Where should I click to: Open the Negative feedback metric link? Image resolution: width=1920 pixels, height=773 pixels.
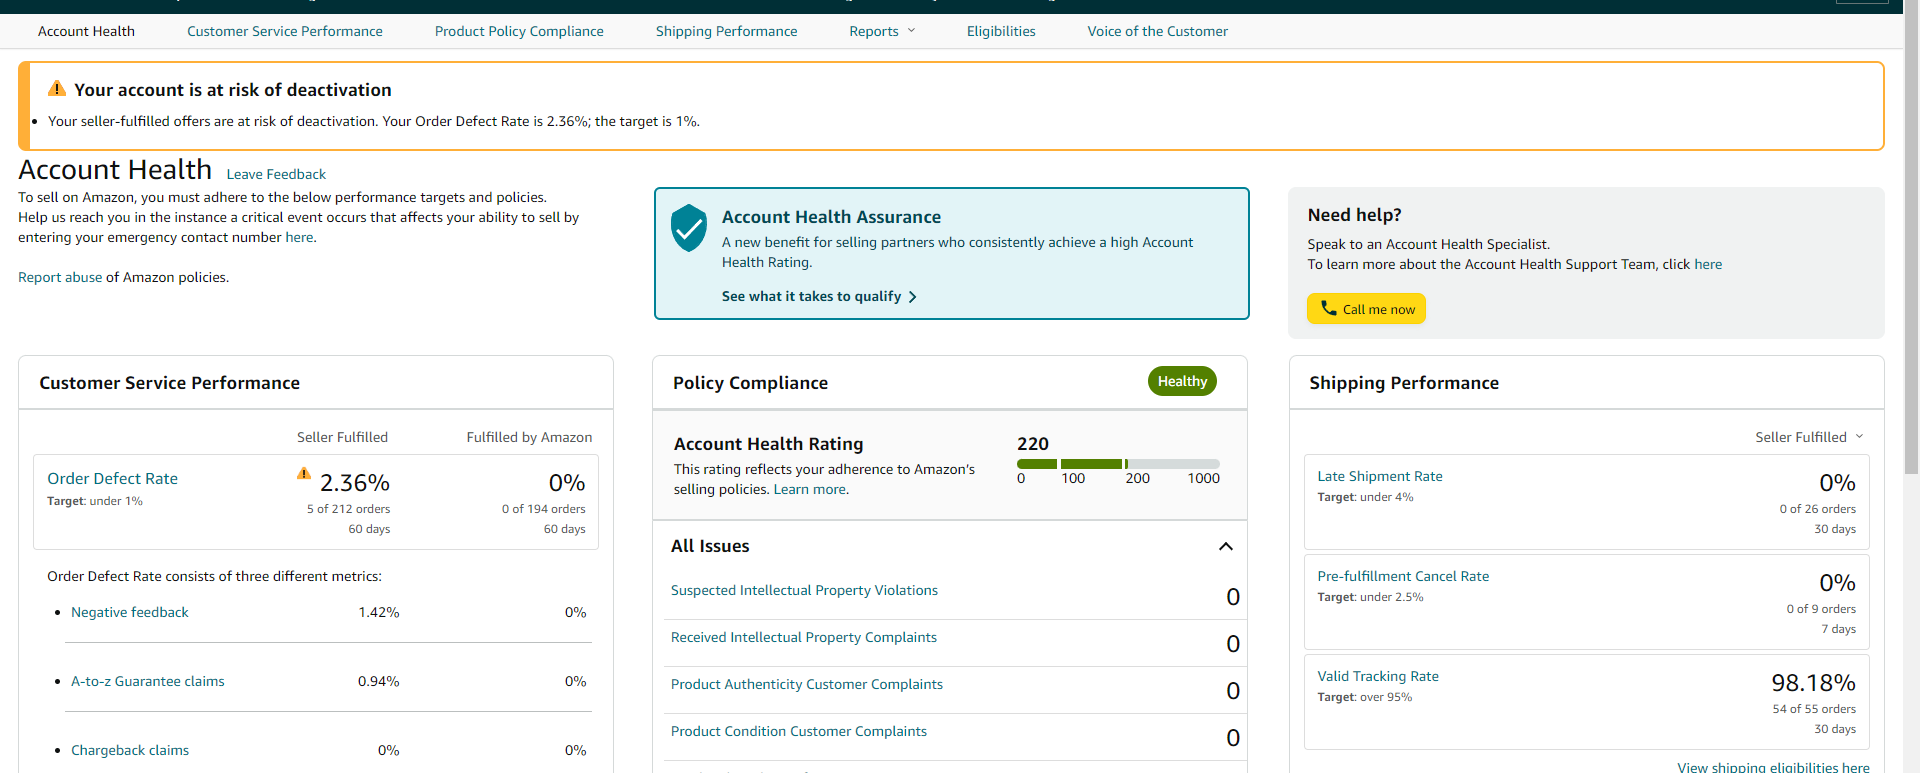pos(130,612)
